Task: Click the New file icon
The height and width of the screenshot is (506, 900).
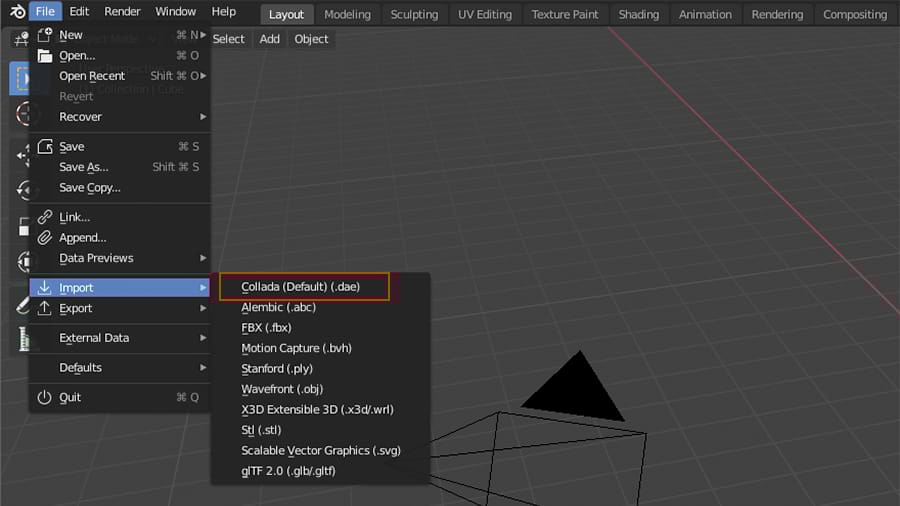Action: click(45, 35)
